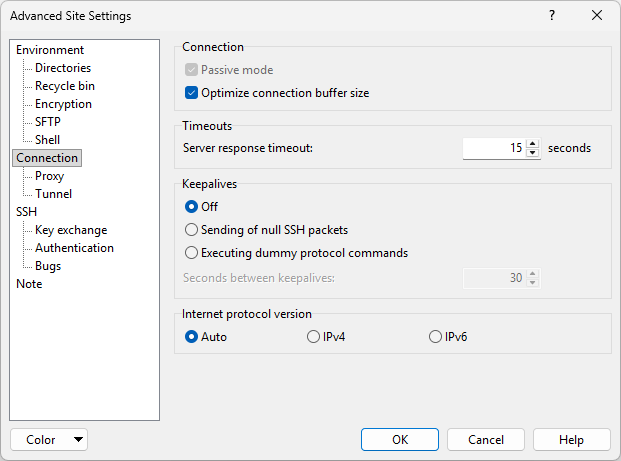
Task: Select Key exchange tree item
Action: pyautogui.click(x=69, y=230)
